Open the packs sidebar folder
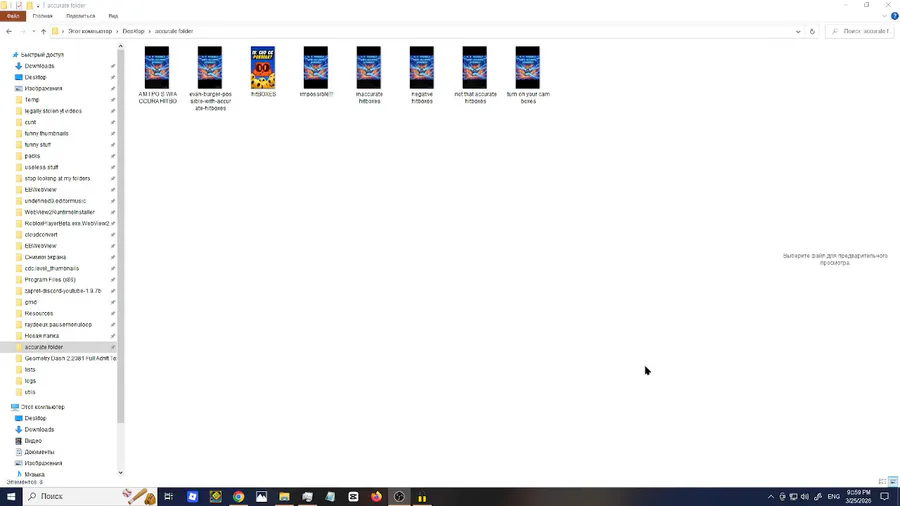 pyautogui.click(x=32, y=156)
